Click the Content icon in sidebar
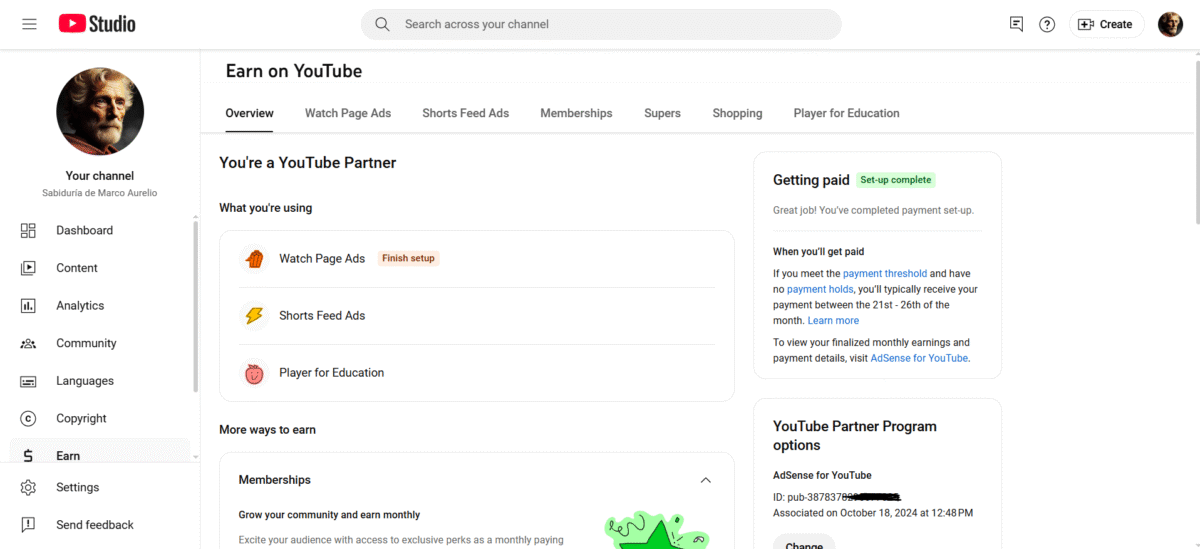The height and width of the screenshot is (549, 1200). [28, 268]
